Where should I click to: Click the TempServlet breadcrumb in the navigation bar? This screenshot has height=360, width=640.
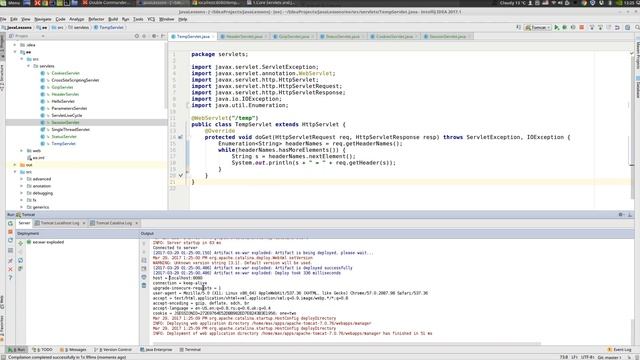point(109,27)
